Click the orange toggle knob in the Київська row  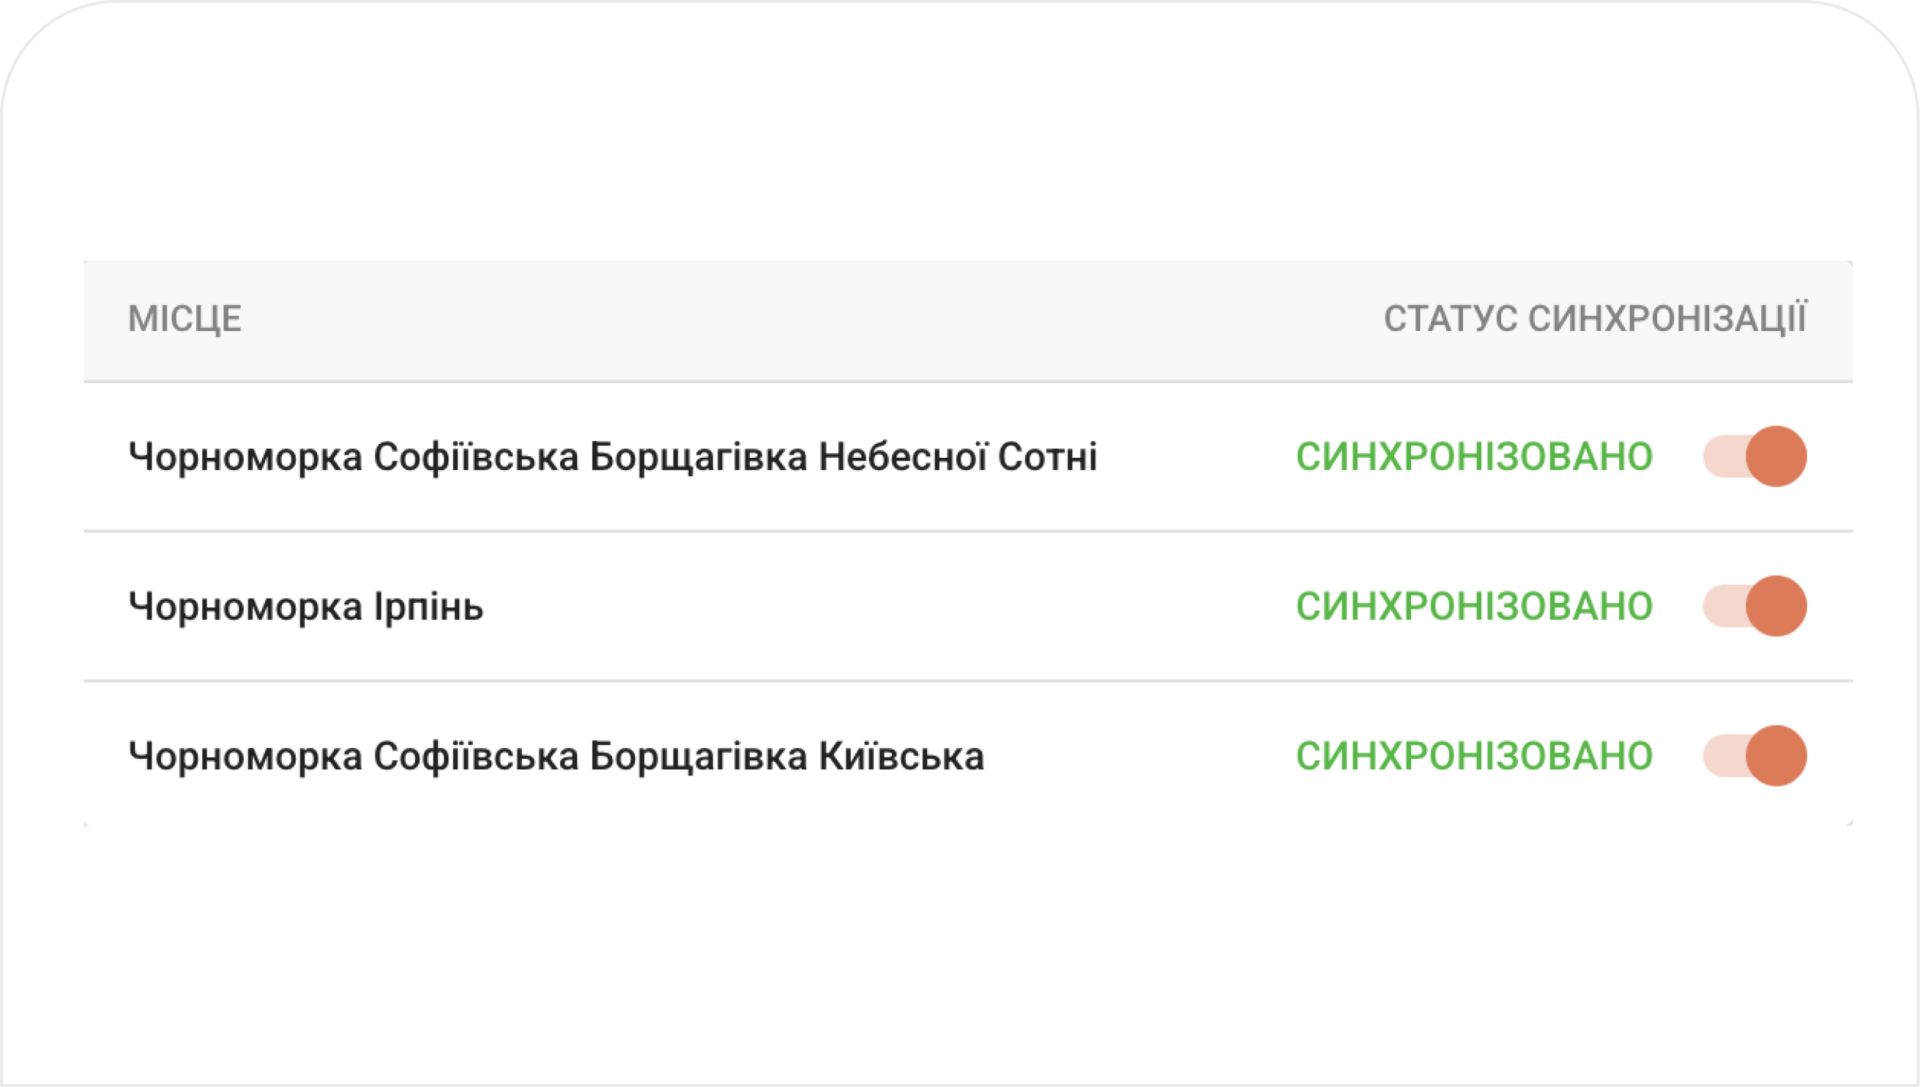[x=1777, y=756]
